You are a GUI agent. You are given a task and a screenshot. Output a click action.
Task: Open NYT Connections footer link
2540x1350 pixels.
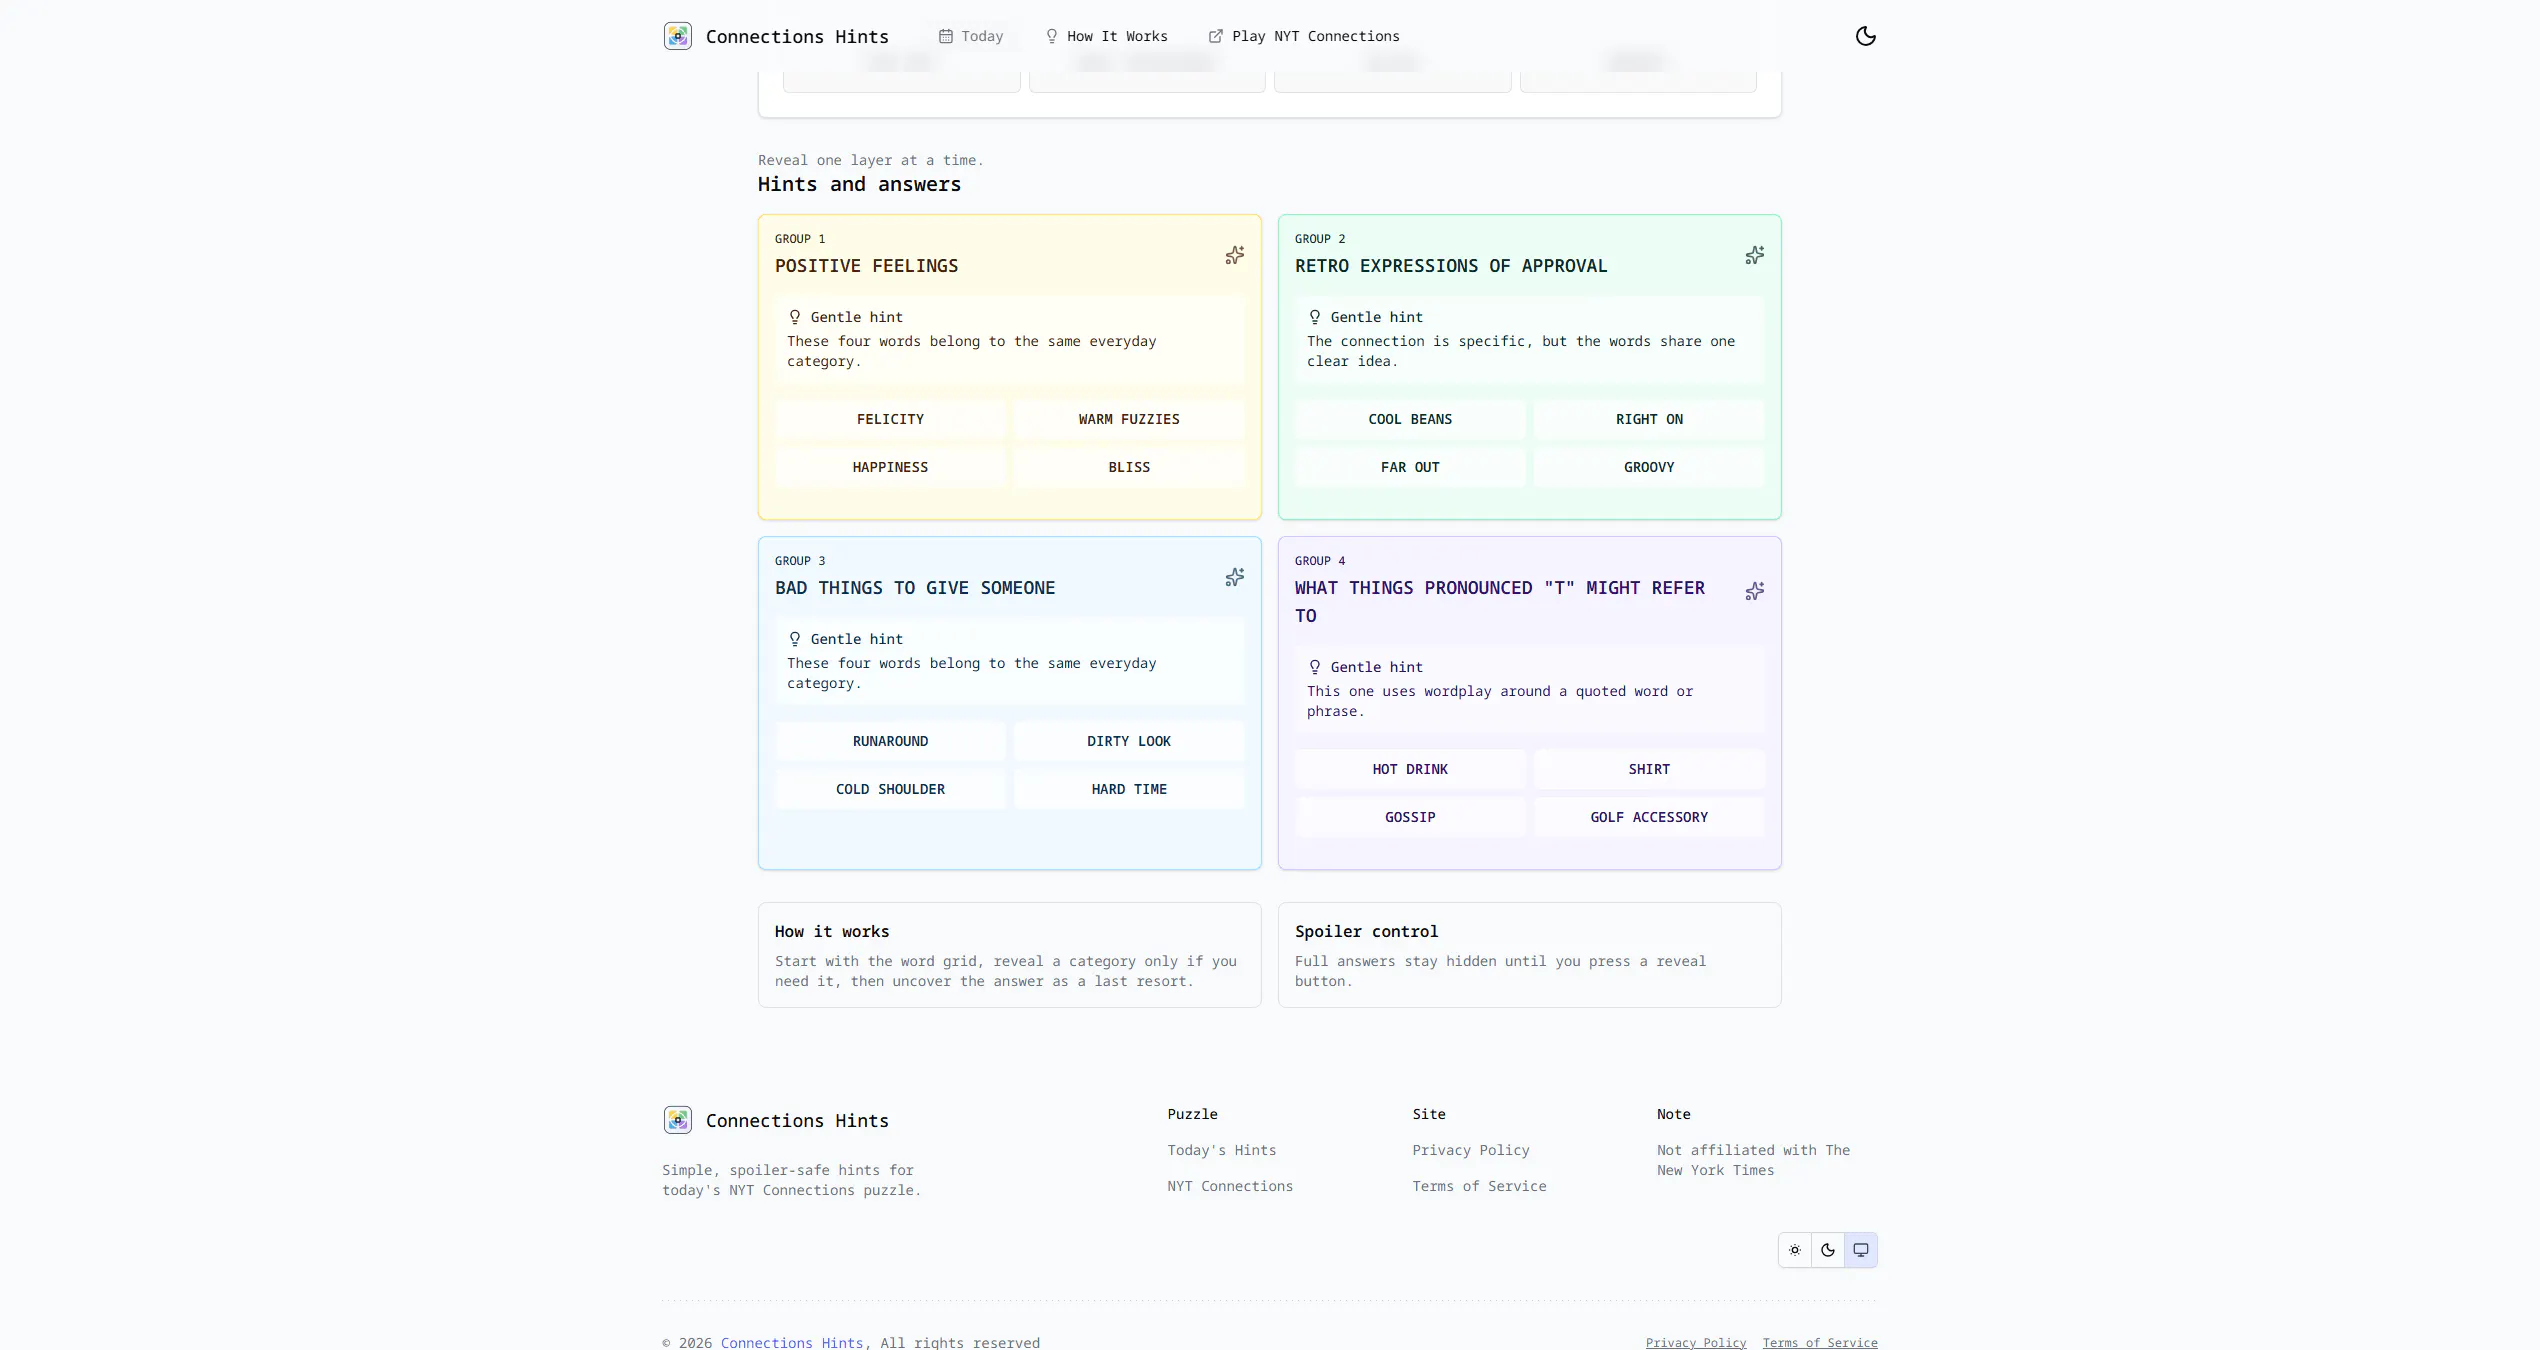[1230, 1186]
